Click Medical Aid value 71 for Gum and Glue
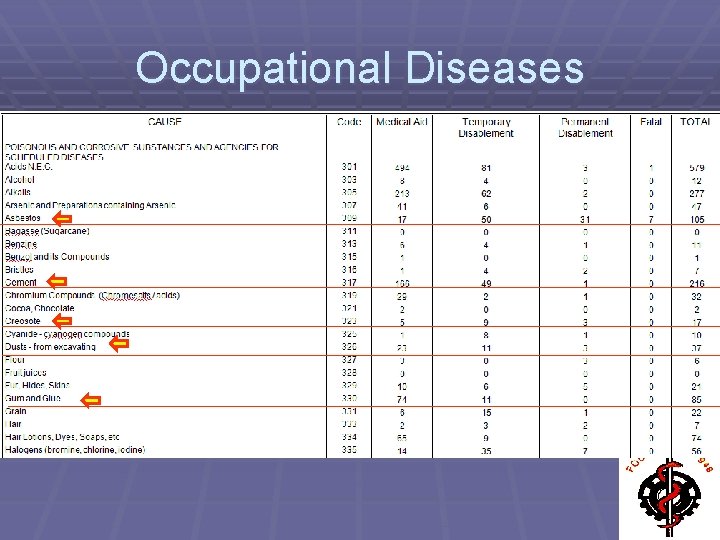 [402, 399]
